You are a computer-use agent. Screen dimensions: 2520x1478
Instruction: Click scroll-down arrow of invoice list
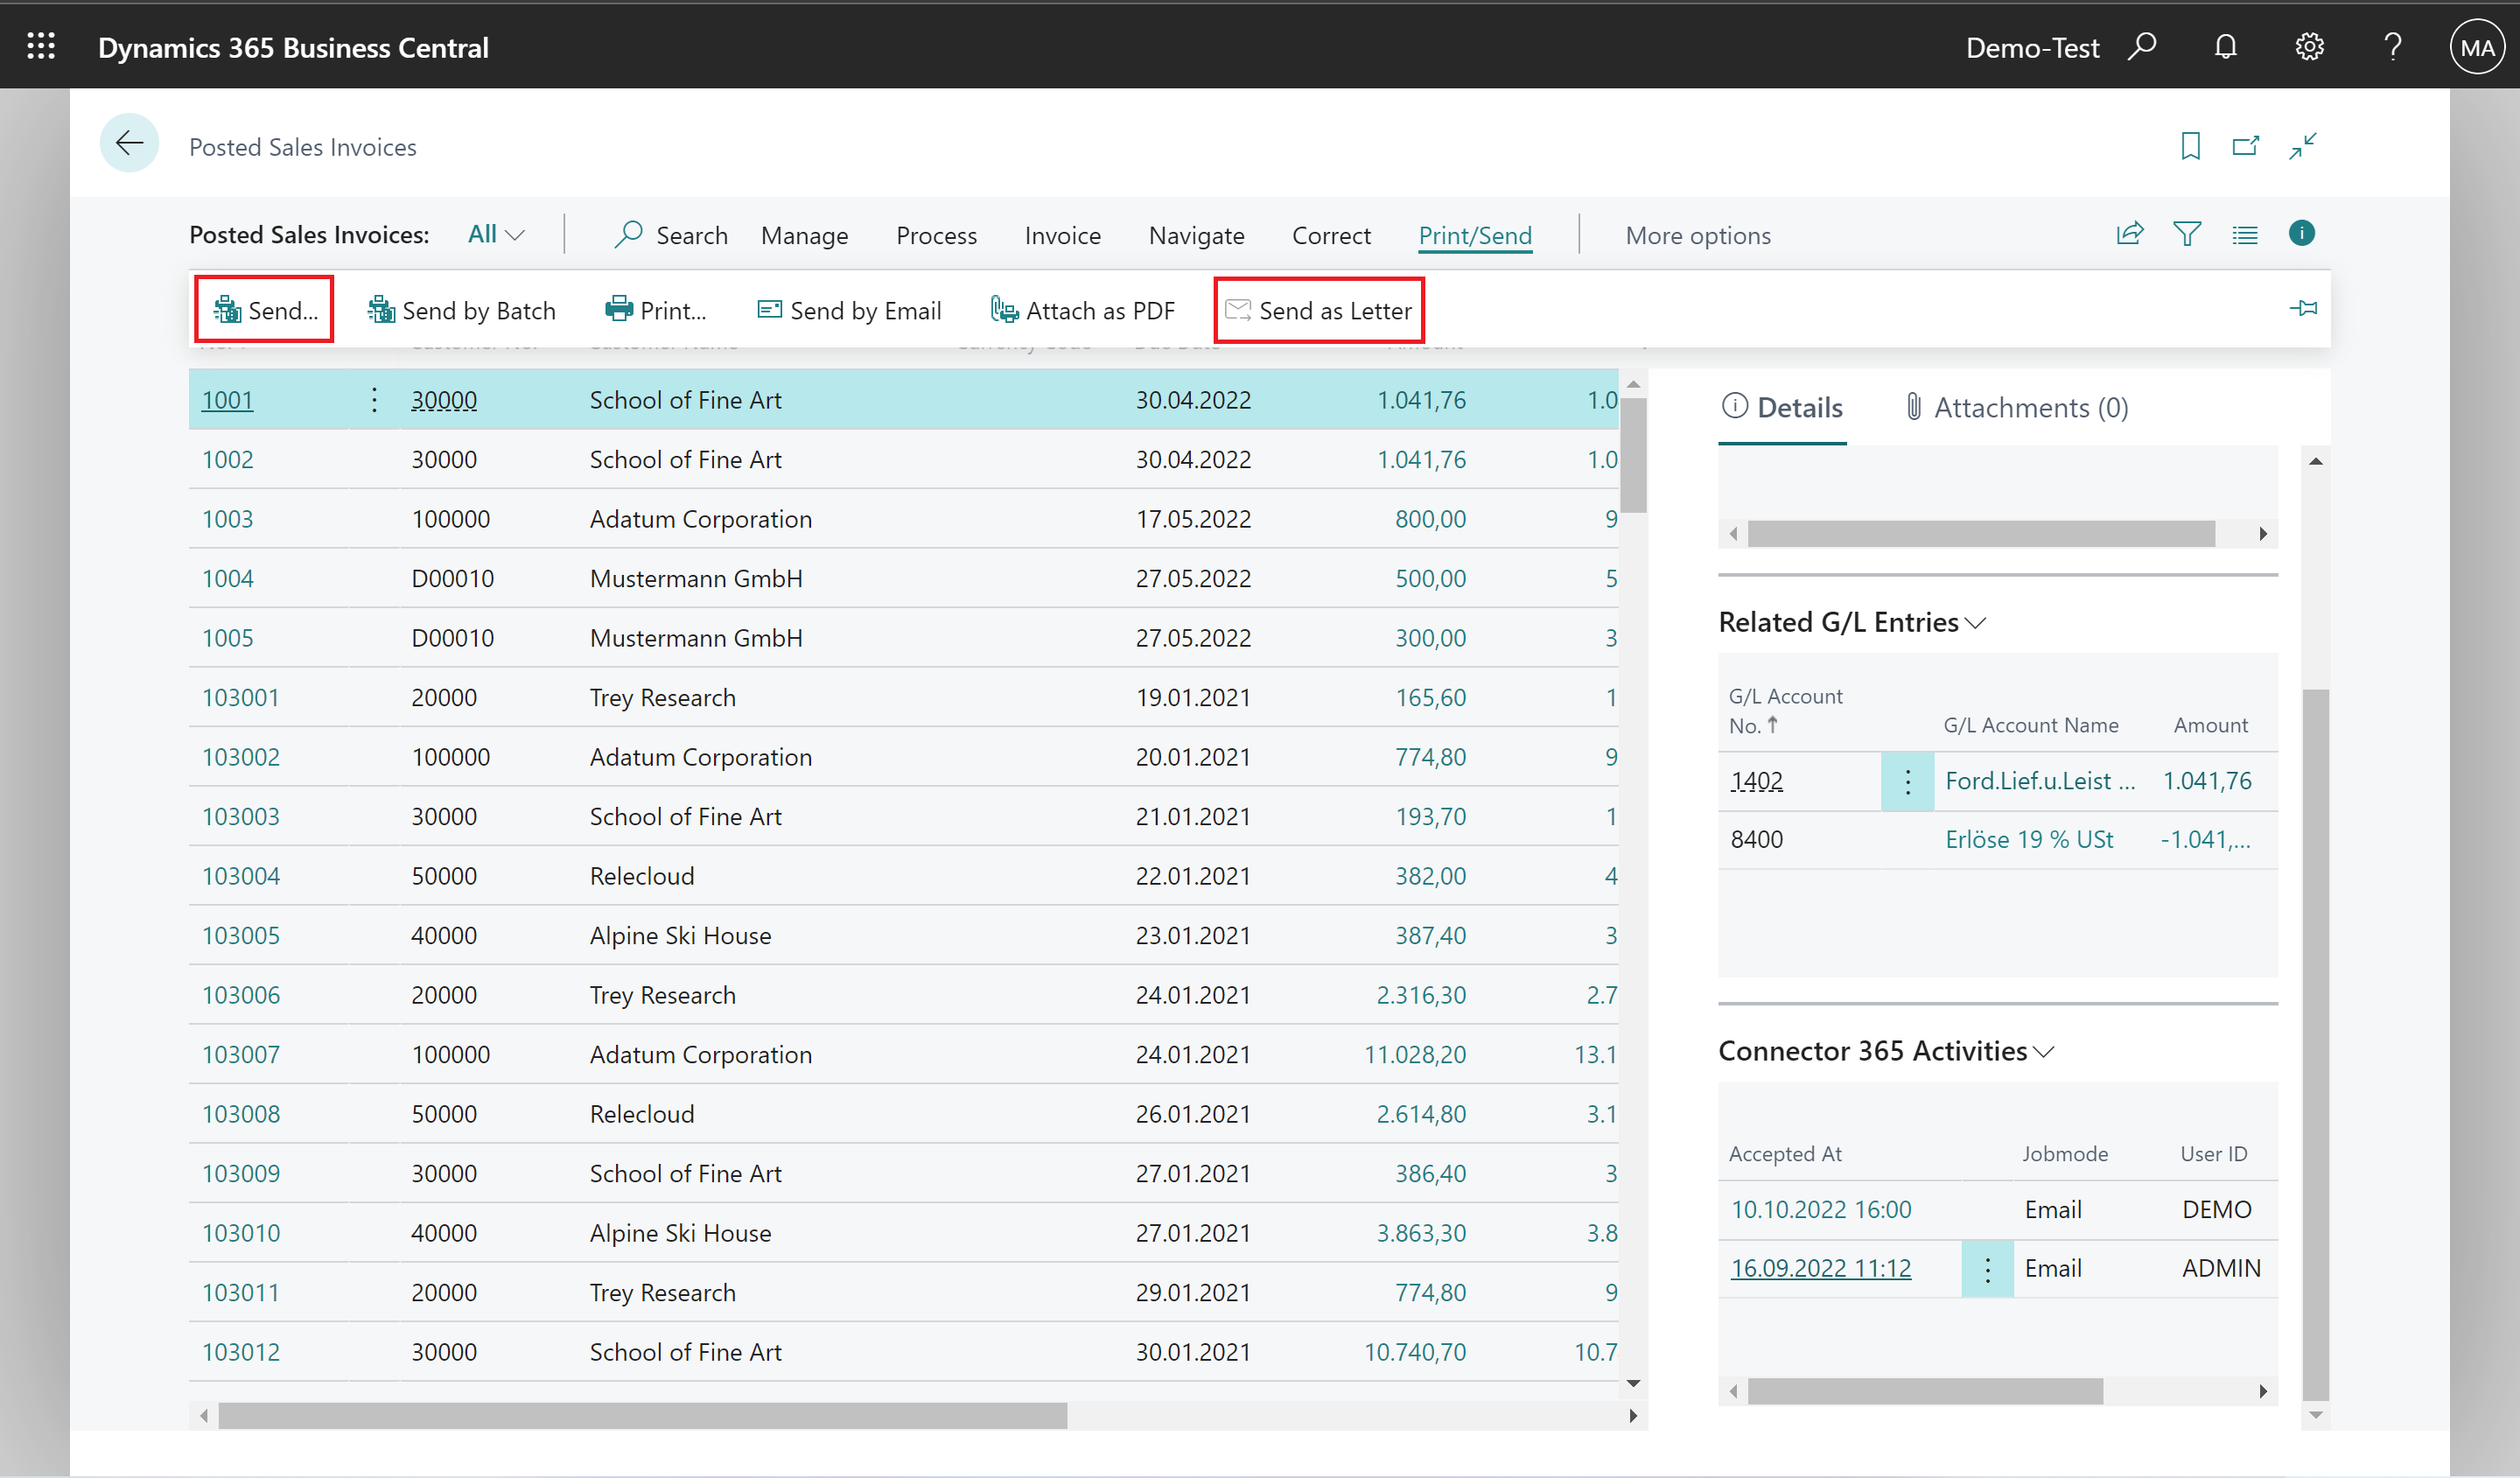click(x=1633, y=1384)
